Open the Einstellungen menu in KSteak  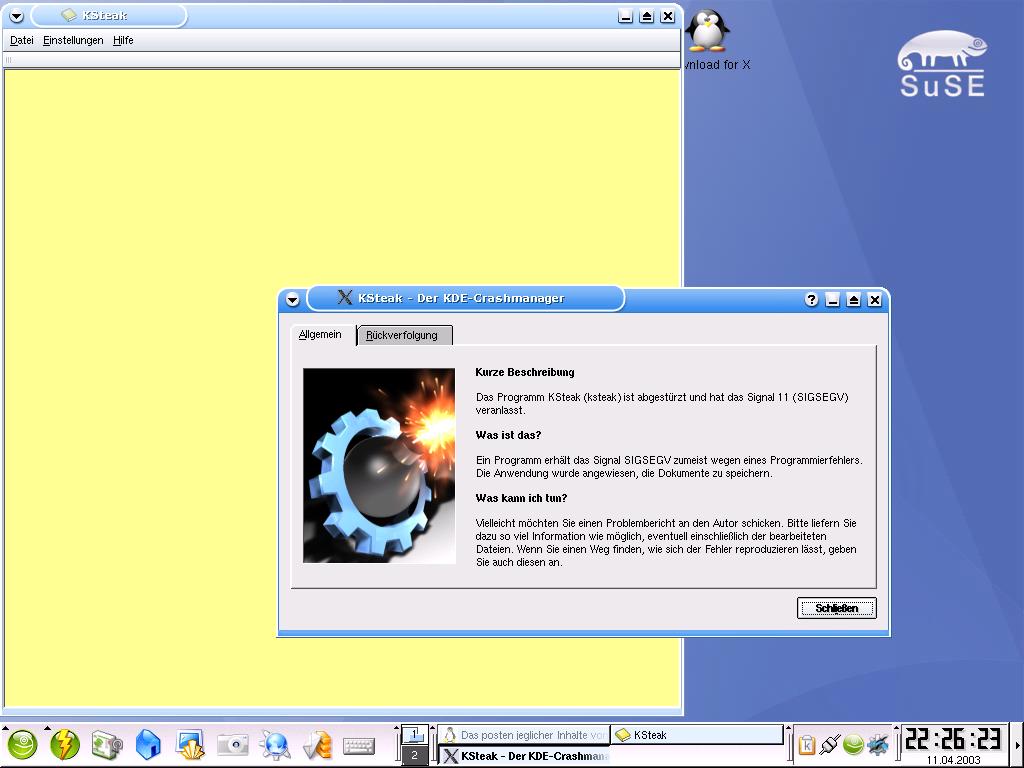click(x=73, y=40)
